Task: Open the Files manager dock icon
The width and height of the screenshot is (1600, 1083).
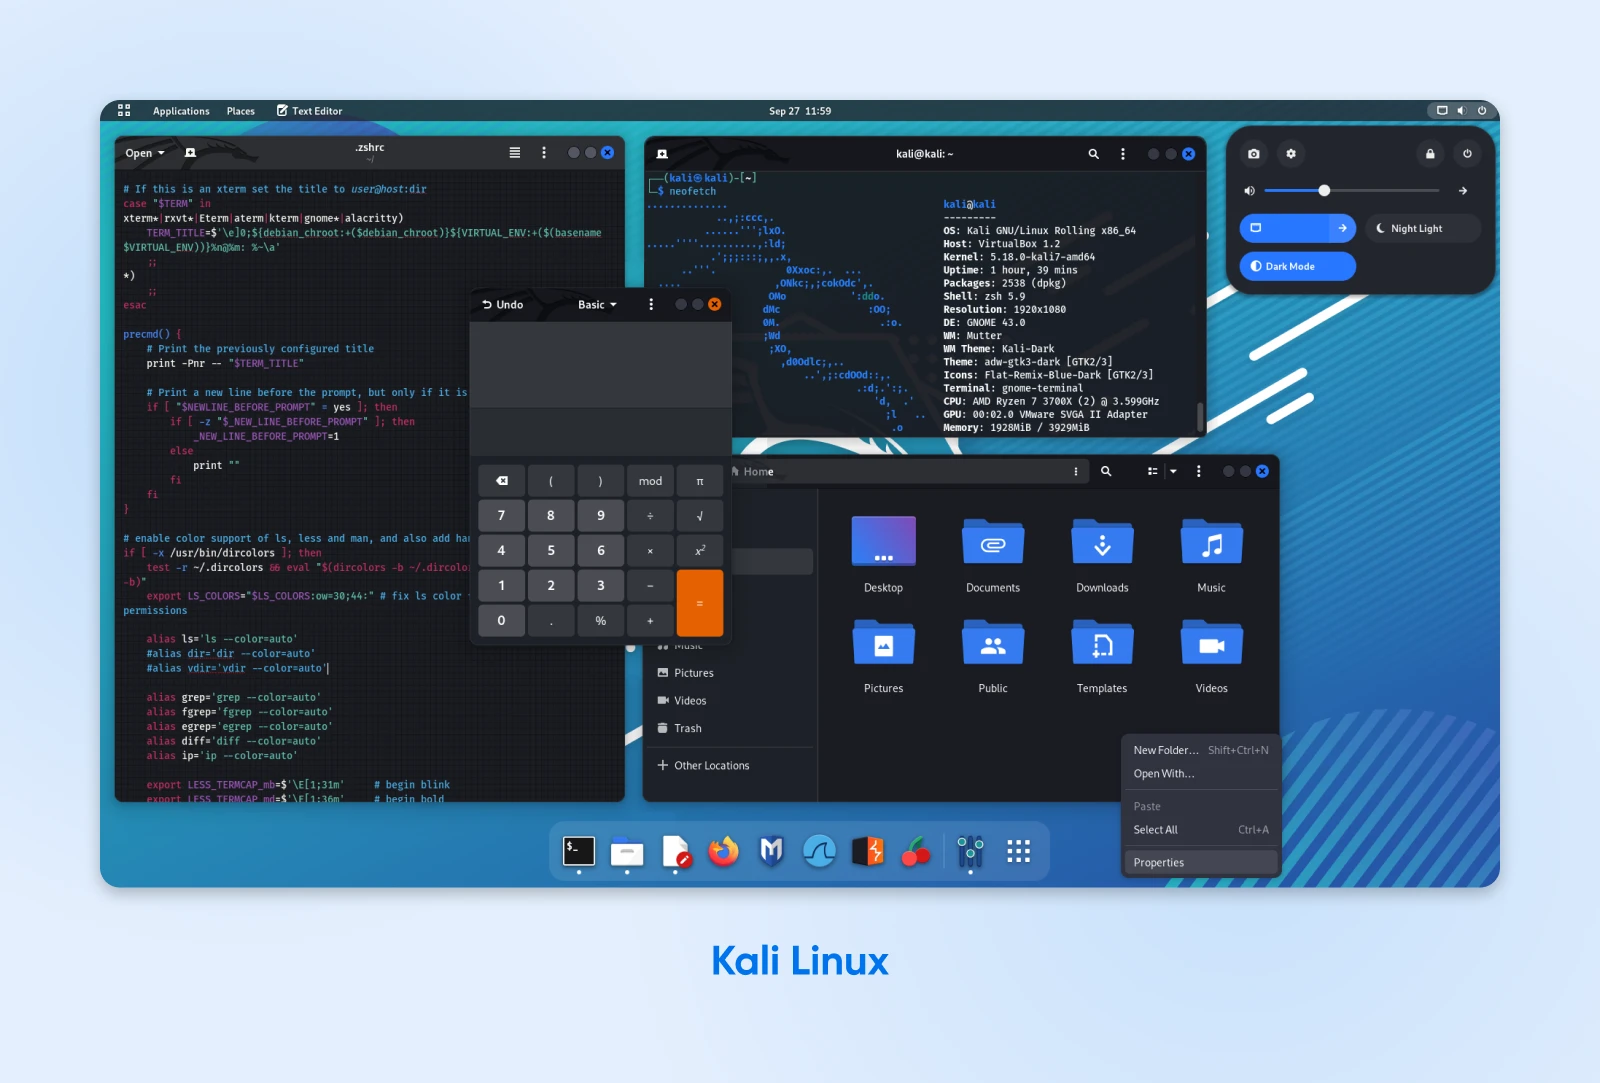Action: [x=627, y=851]
